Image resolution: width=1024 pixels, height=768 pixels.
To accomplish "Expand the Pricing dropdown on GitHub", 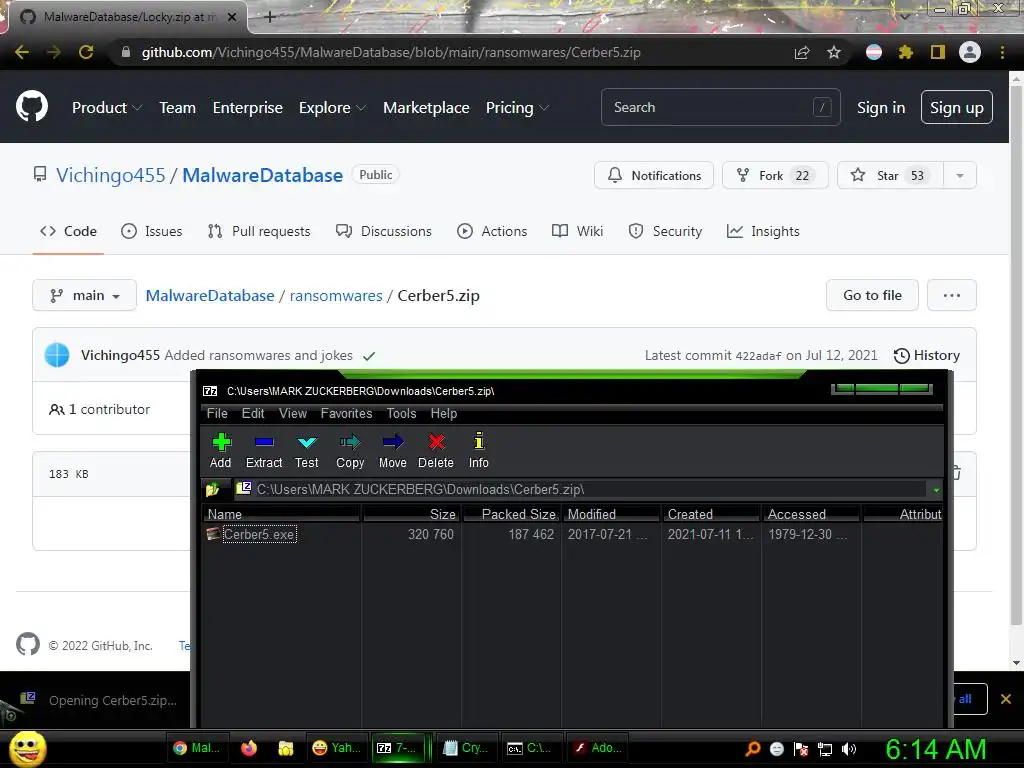I will [x=517, y=108].
